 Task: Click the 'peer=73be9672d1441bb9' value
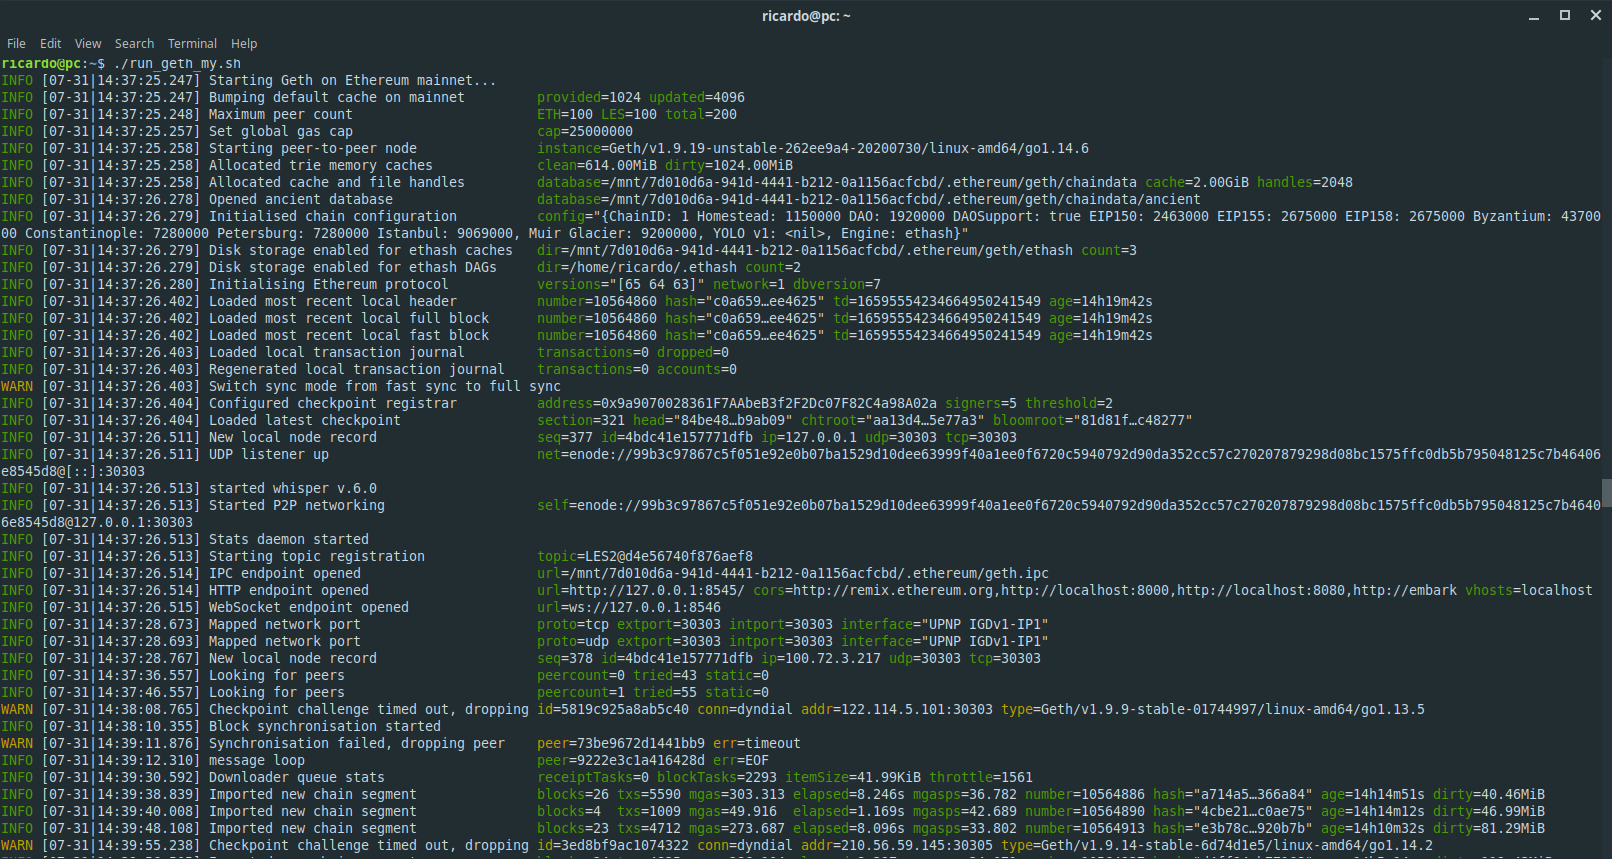621,743
